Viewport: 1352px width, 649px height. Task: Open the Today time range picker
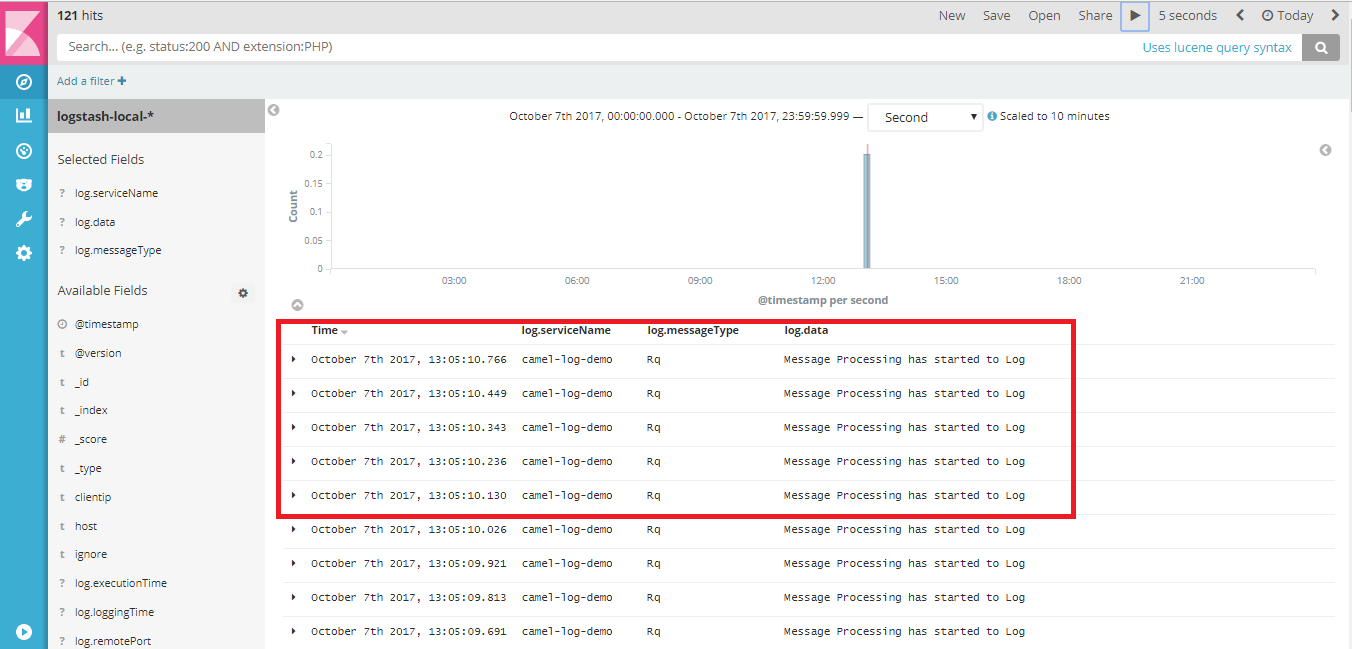(x=1287, y=16)
